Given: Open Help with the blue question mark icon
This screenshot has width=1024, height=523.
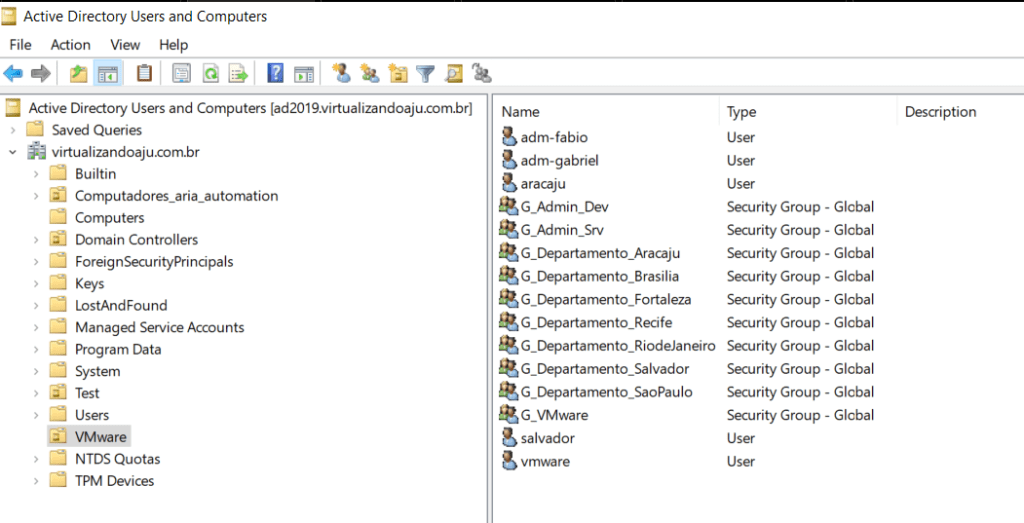Looking at the screenshot, I should (x=276, y=73).
